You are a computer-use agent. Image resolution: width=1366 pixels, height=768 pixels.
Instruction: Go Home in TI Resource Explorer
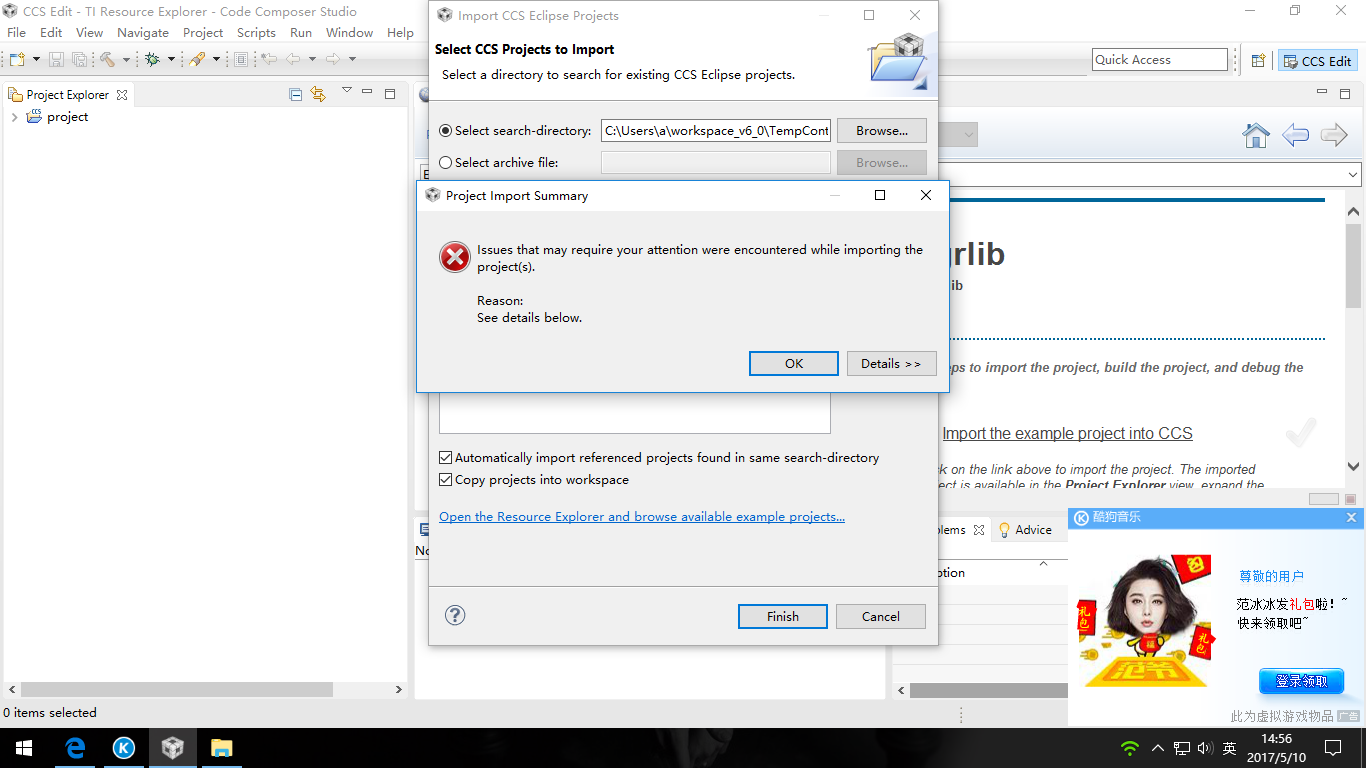pos(1256,135)
